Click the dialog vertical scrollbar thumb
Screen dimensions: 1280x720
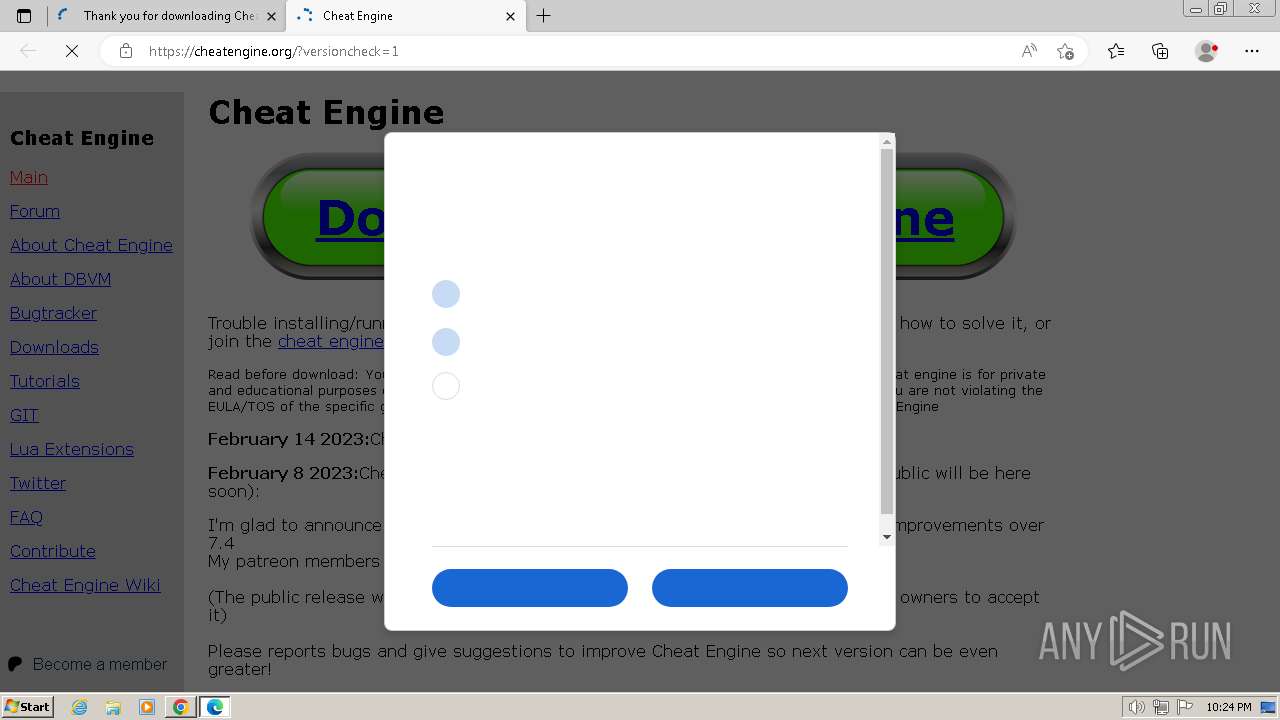(887, 332)
